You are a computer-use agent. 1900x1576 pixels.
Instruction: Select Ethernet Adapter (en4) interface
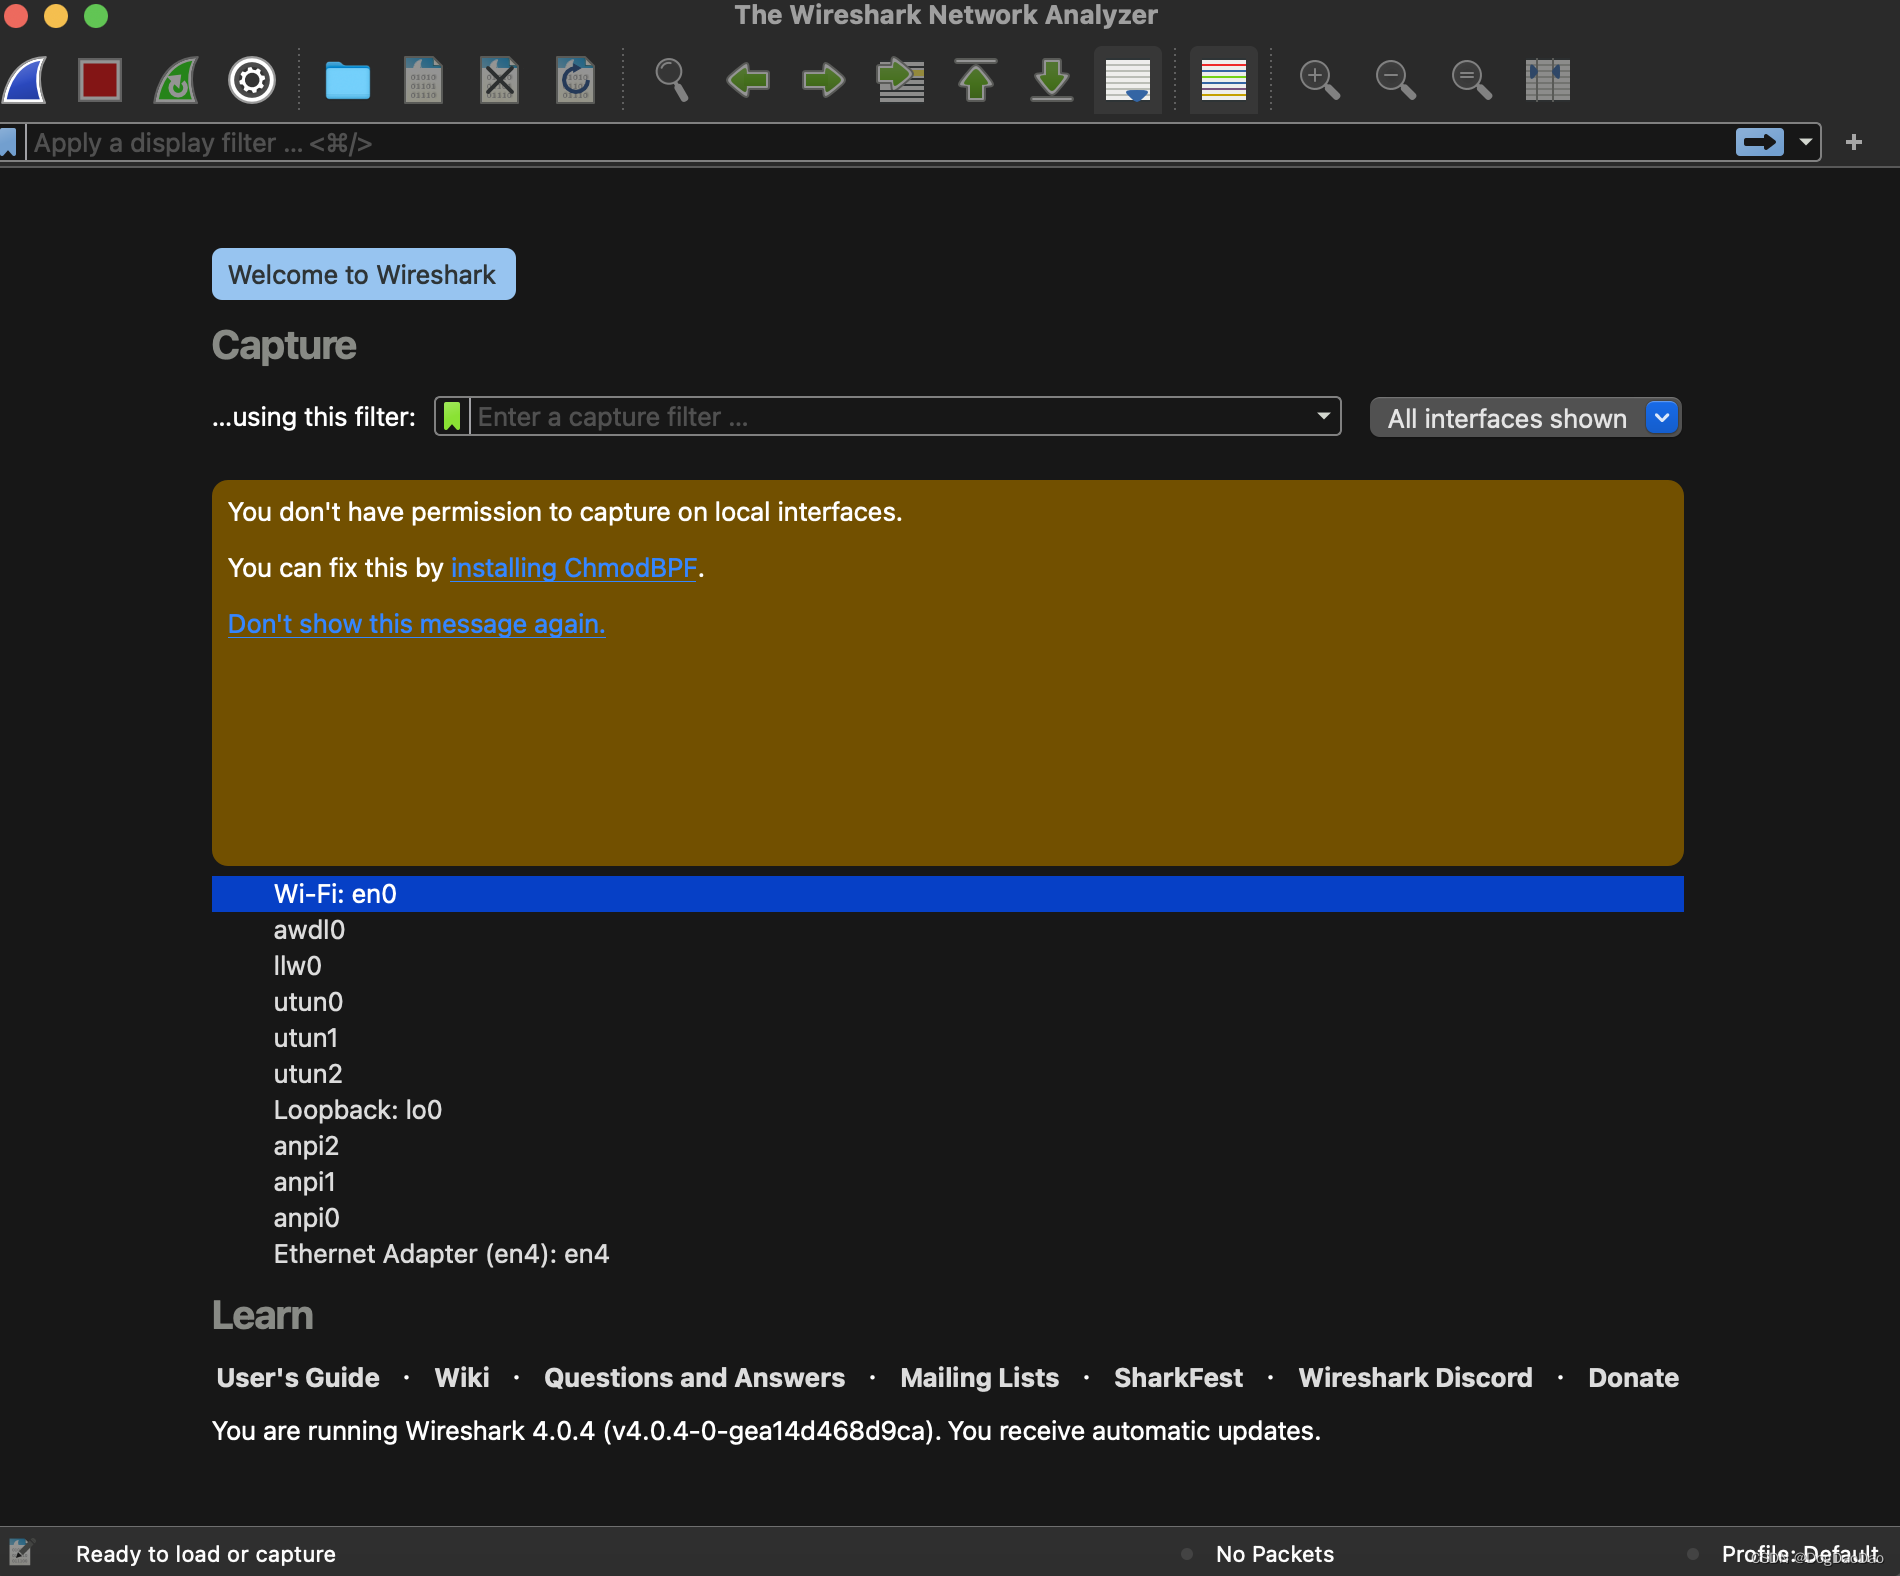coord(948,1254)
